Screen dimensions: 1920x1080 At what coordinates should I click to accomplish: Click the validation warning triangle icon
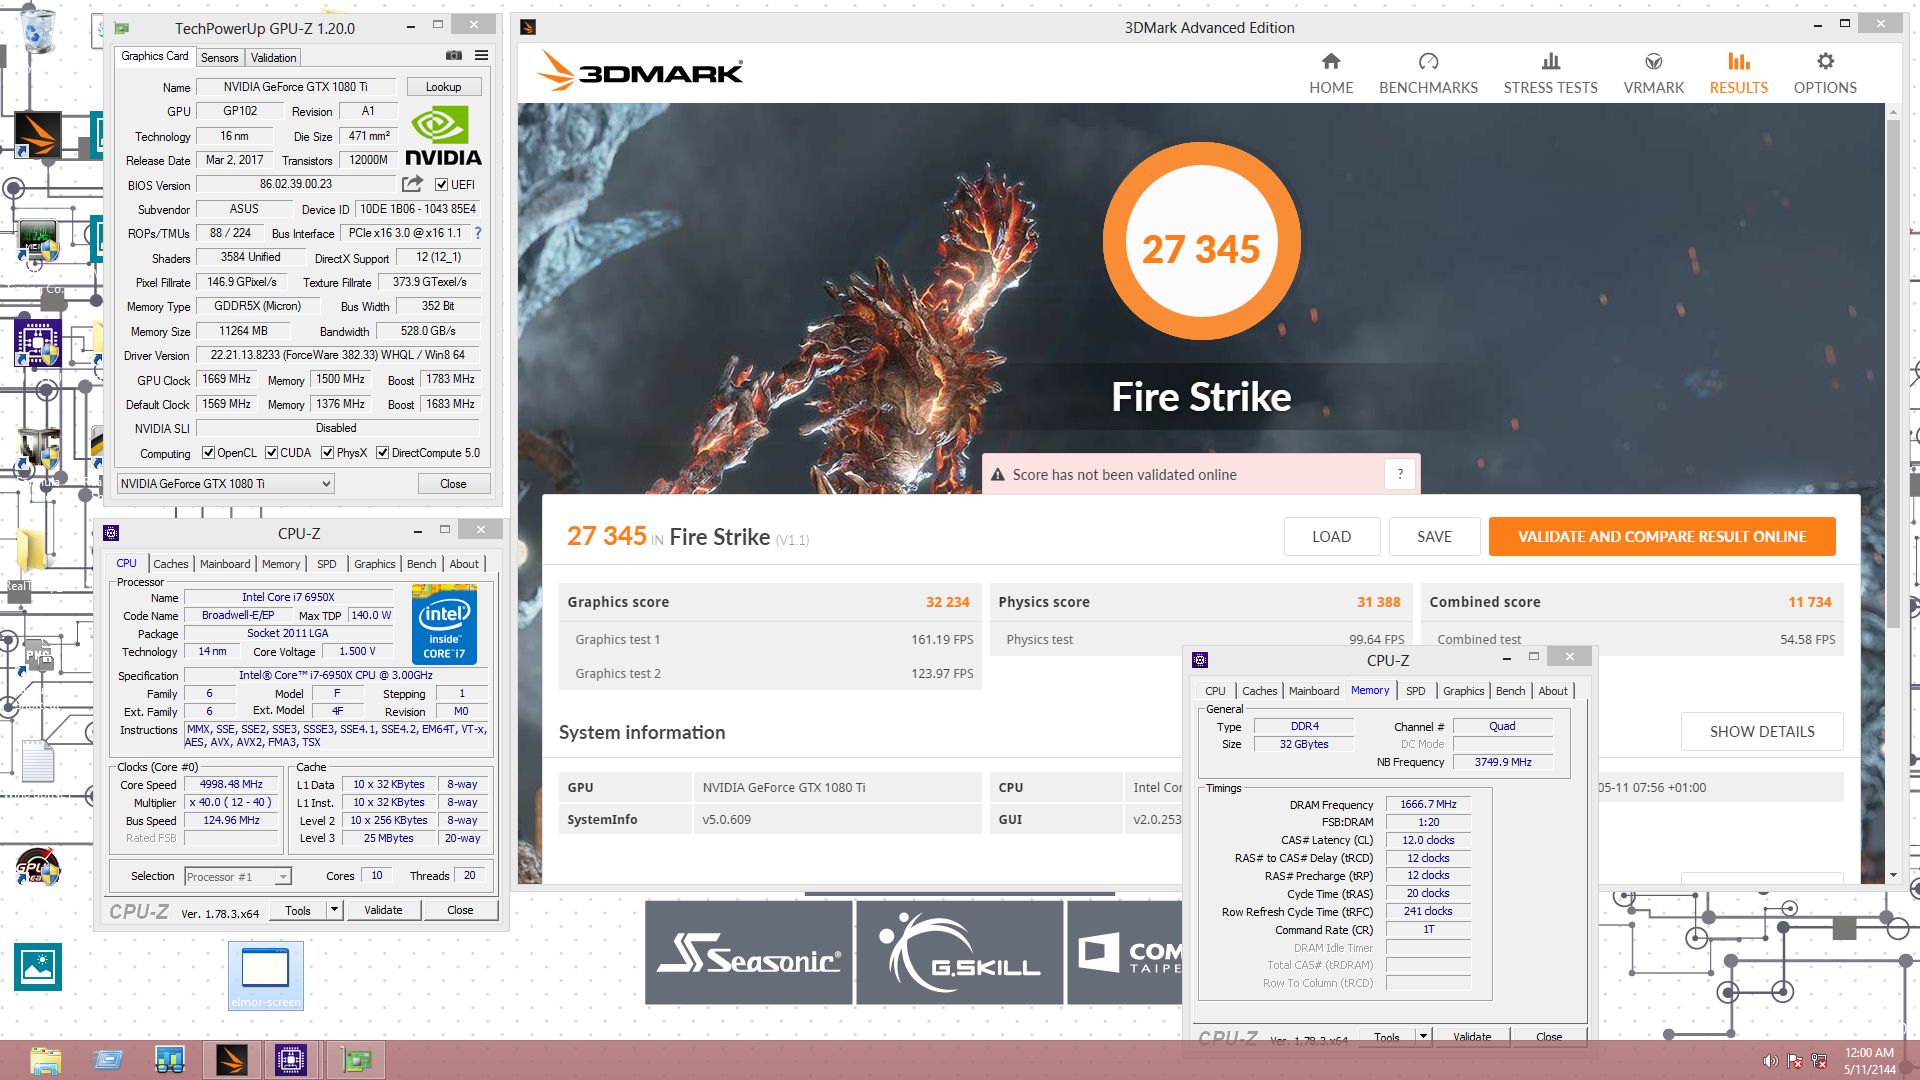pos(997,475)
